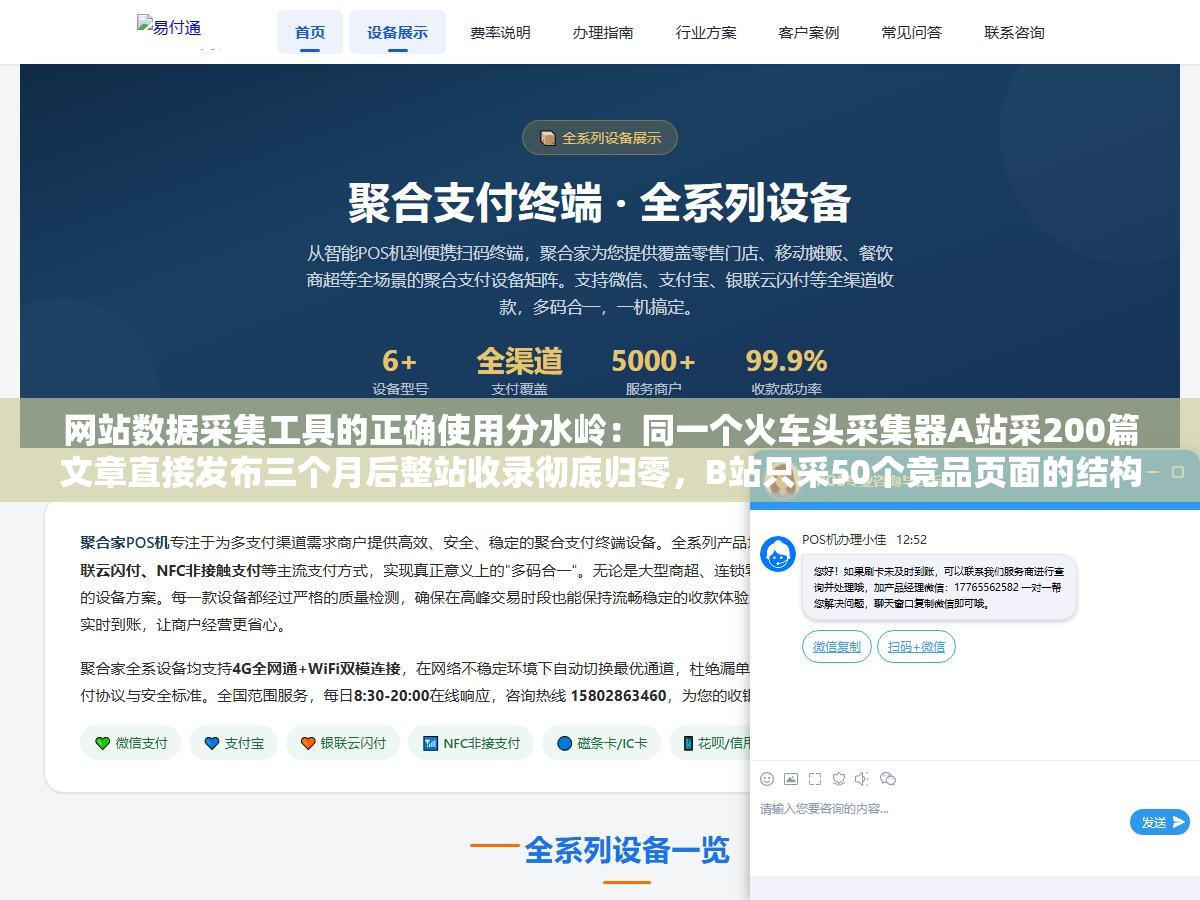Open 行业方案 menu item

tap(706, 32)
